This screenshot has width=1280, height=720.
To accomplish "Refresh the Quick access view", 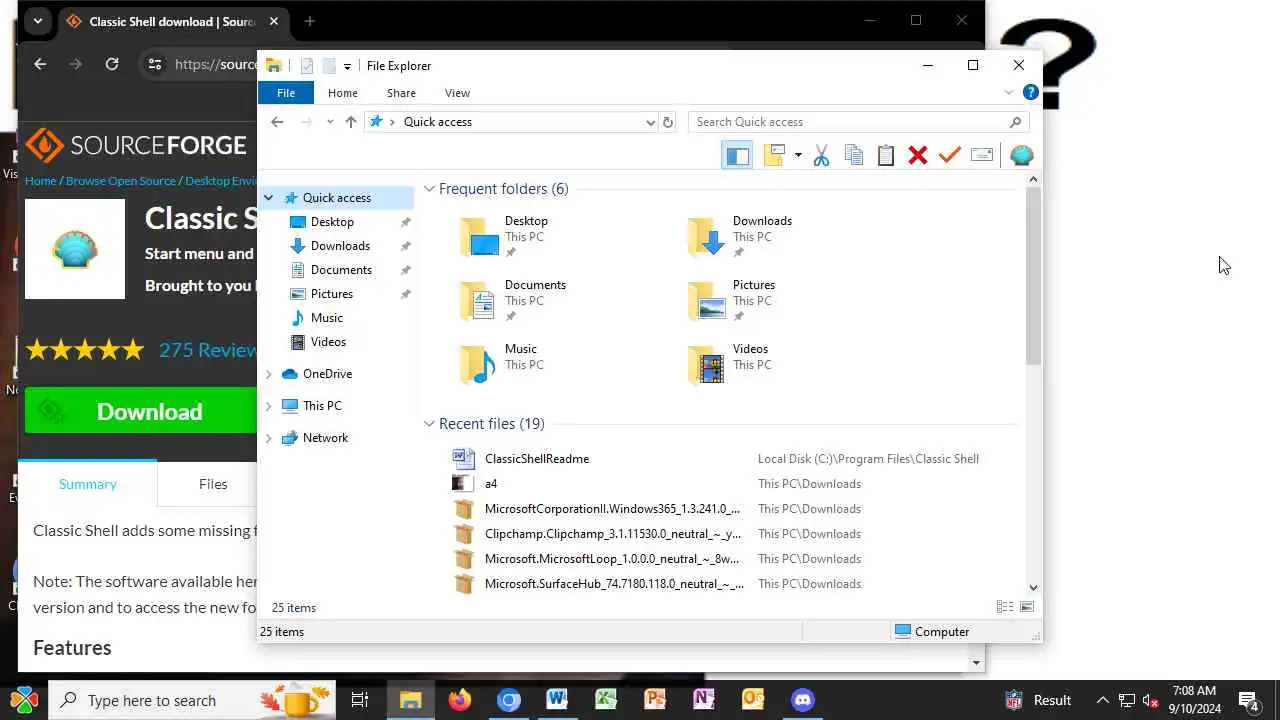I will [668, 122].
